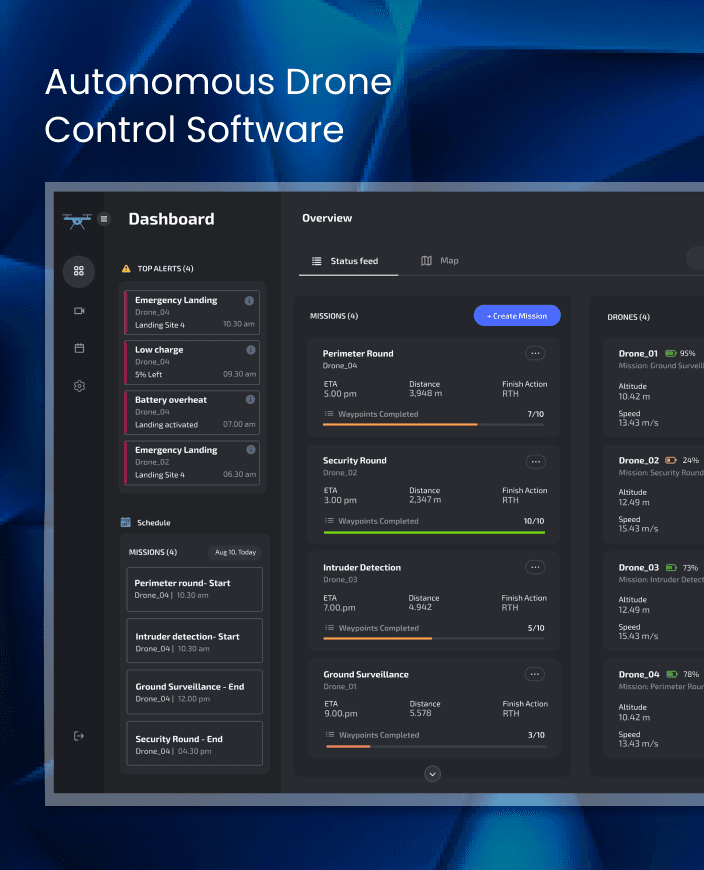Click info icon on first Emergency Landing alert

coord(249,301)
